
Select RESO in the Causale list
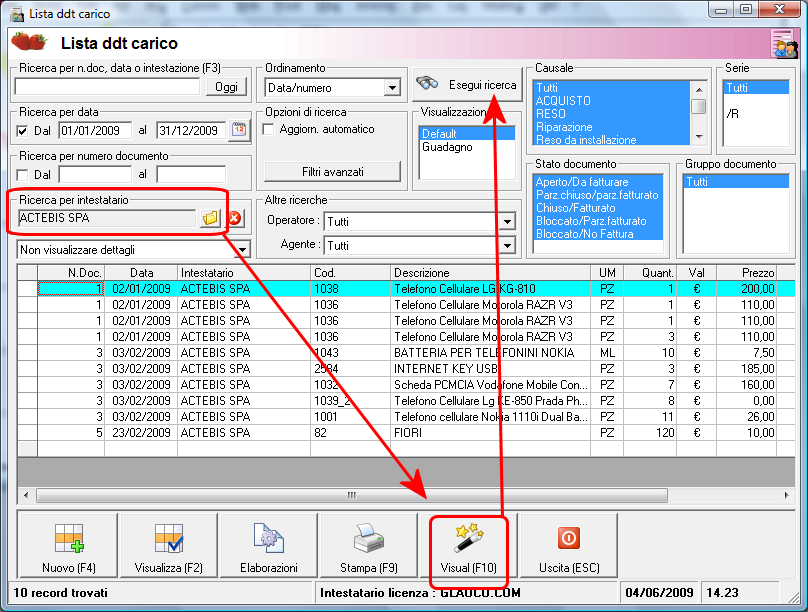(612, 114)
